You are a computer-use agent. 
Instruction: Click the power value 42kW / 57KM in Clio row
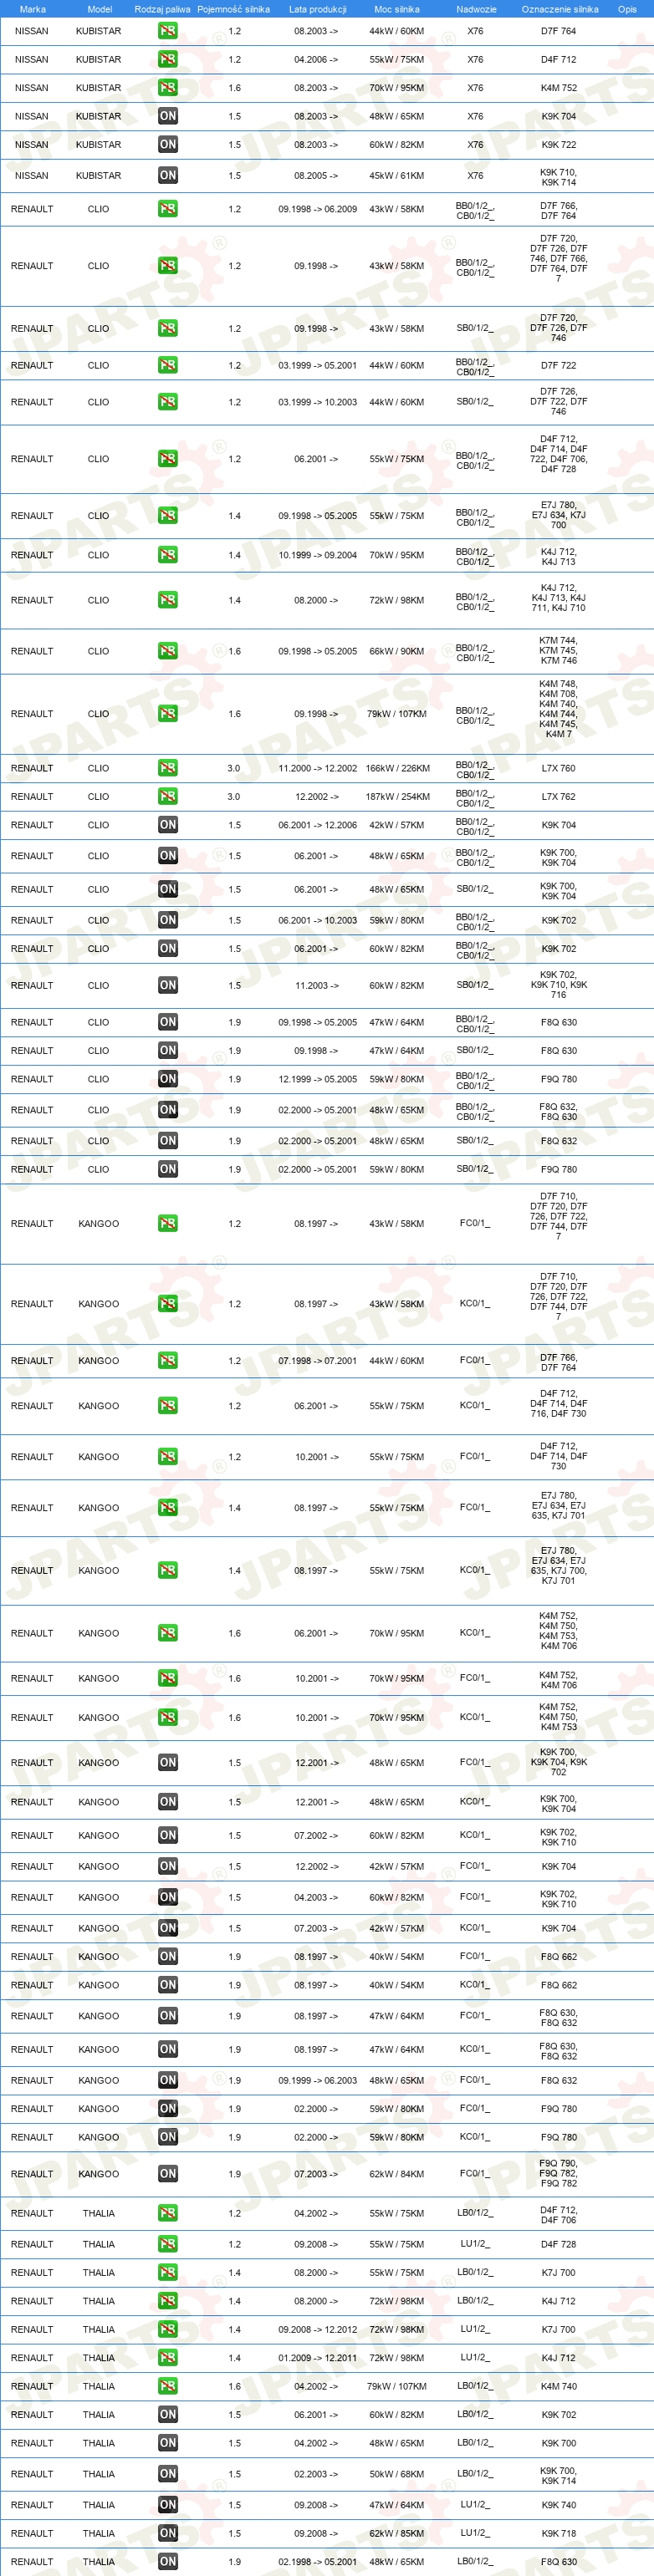coord(396,826)
